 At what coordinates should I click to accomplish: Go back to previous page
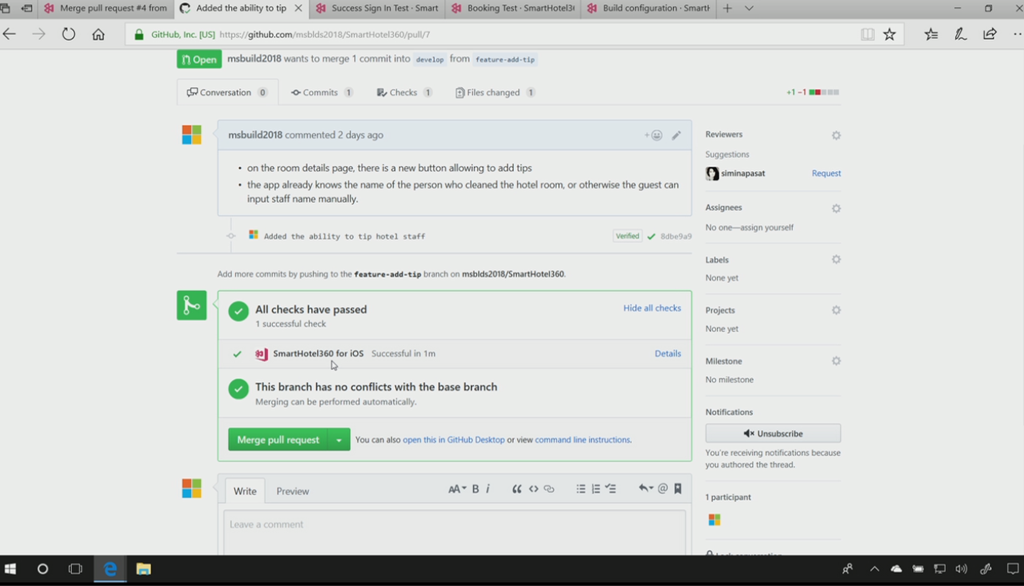10,34
